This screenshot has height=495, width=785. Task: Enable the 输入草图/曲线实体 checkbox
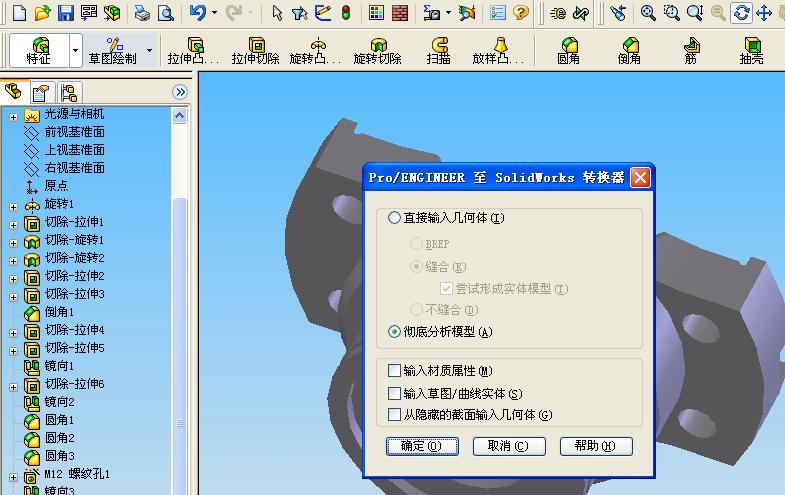coord(395,393)
